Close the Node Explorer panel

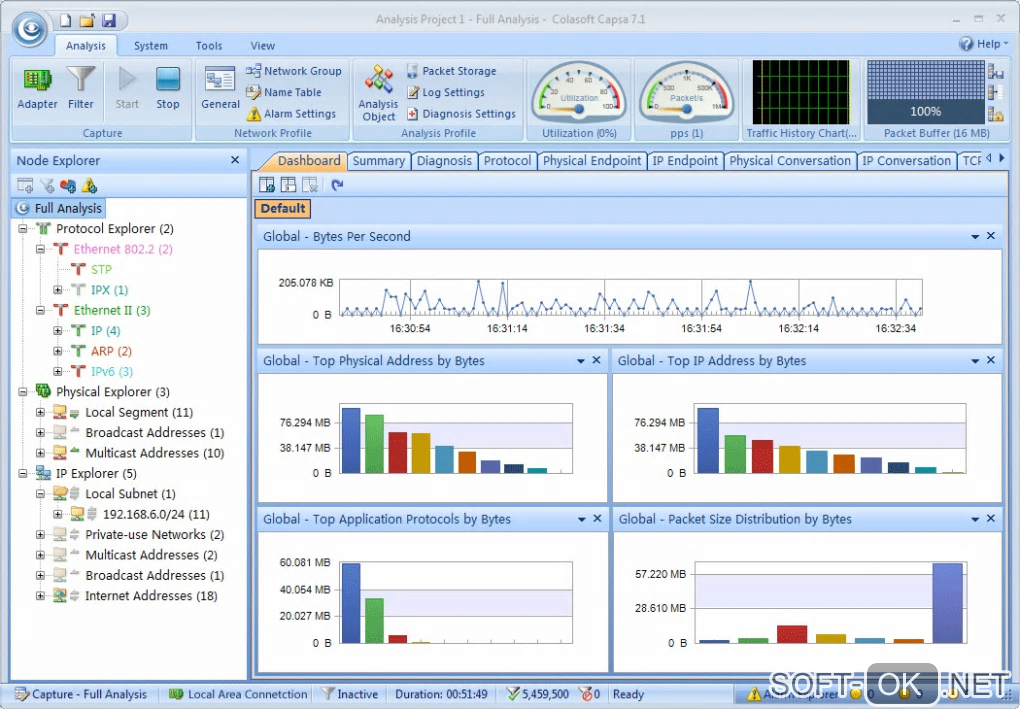[x=235, y=160]
